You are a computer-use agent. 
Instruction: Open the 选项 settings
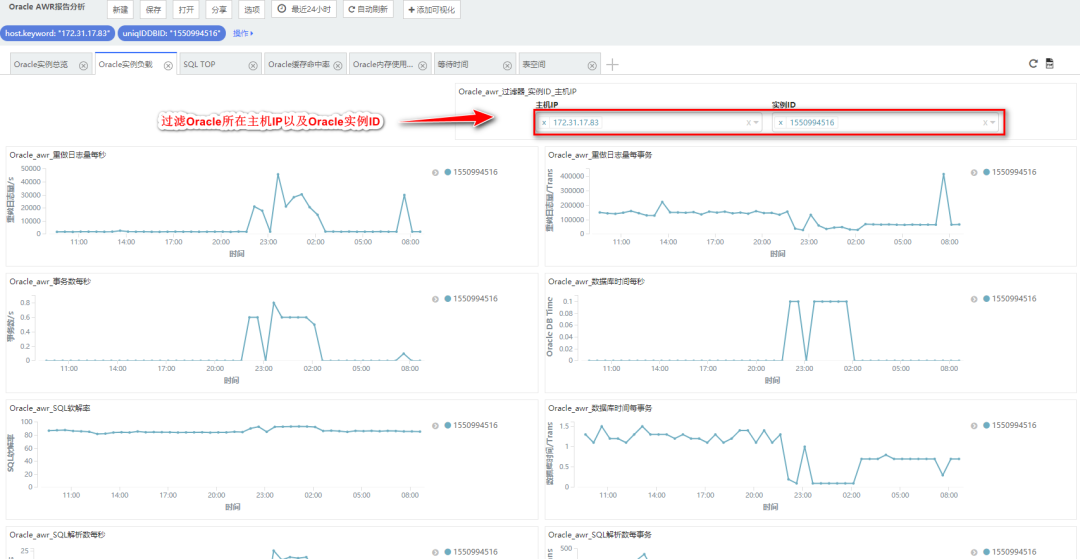pyautogui.click(x=252, y=10)
